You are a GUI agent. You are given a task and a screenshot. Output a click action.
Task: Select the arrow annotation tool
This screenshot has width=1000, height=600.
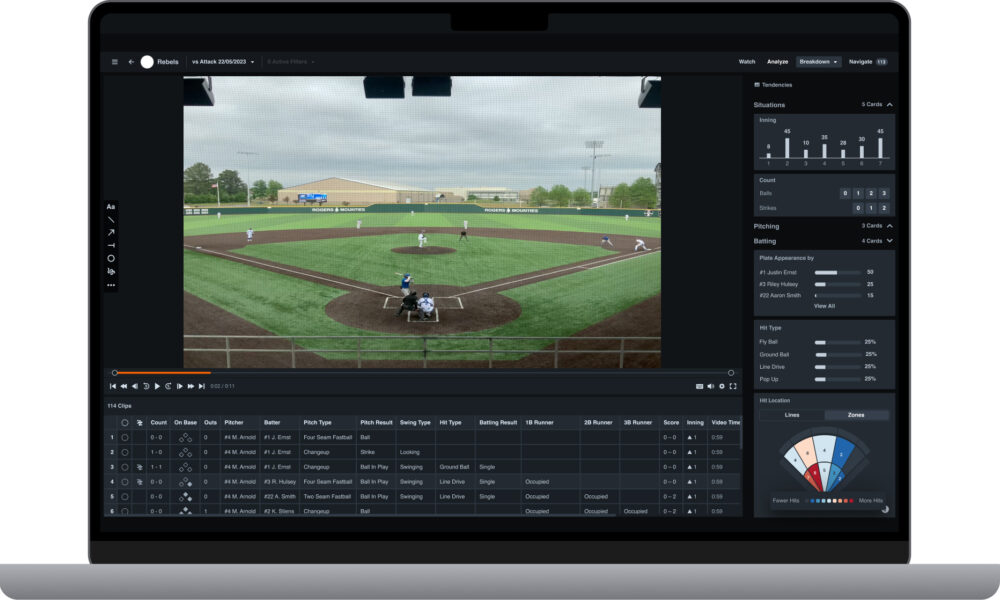pyautogui.click(x=112, y=231)
